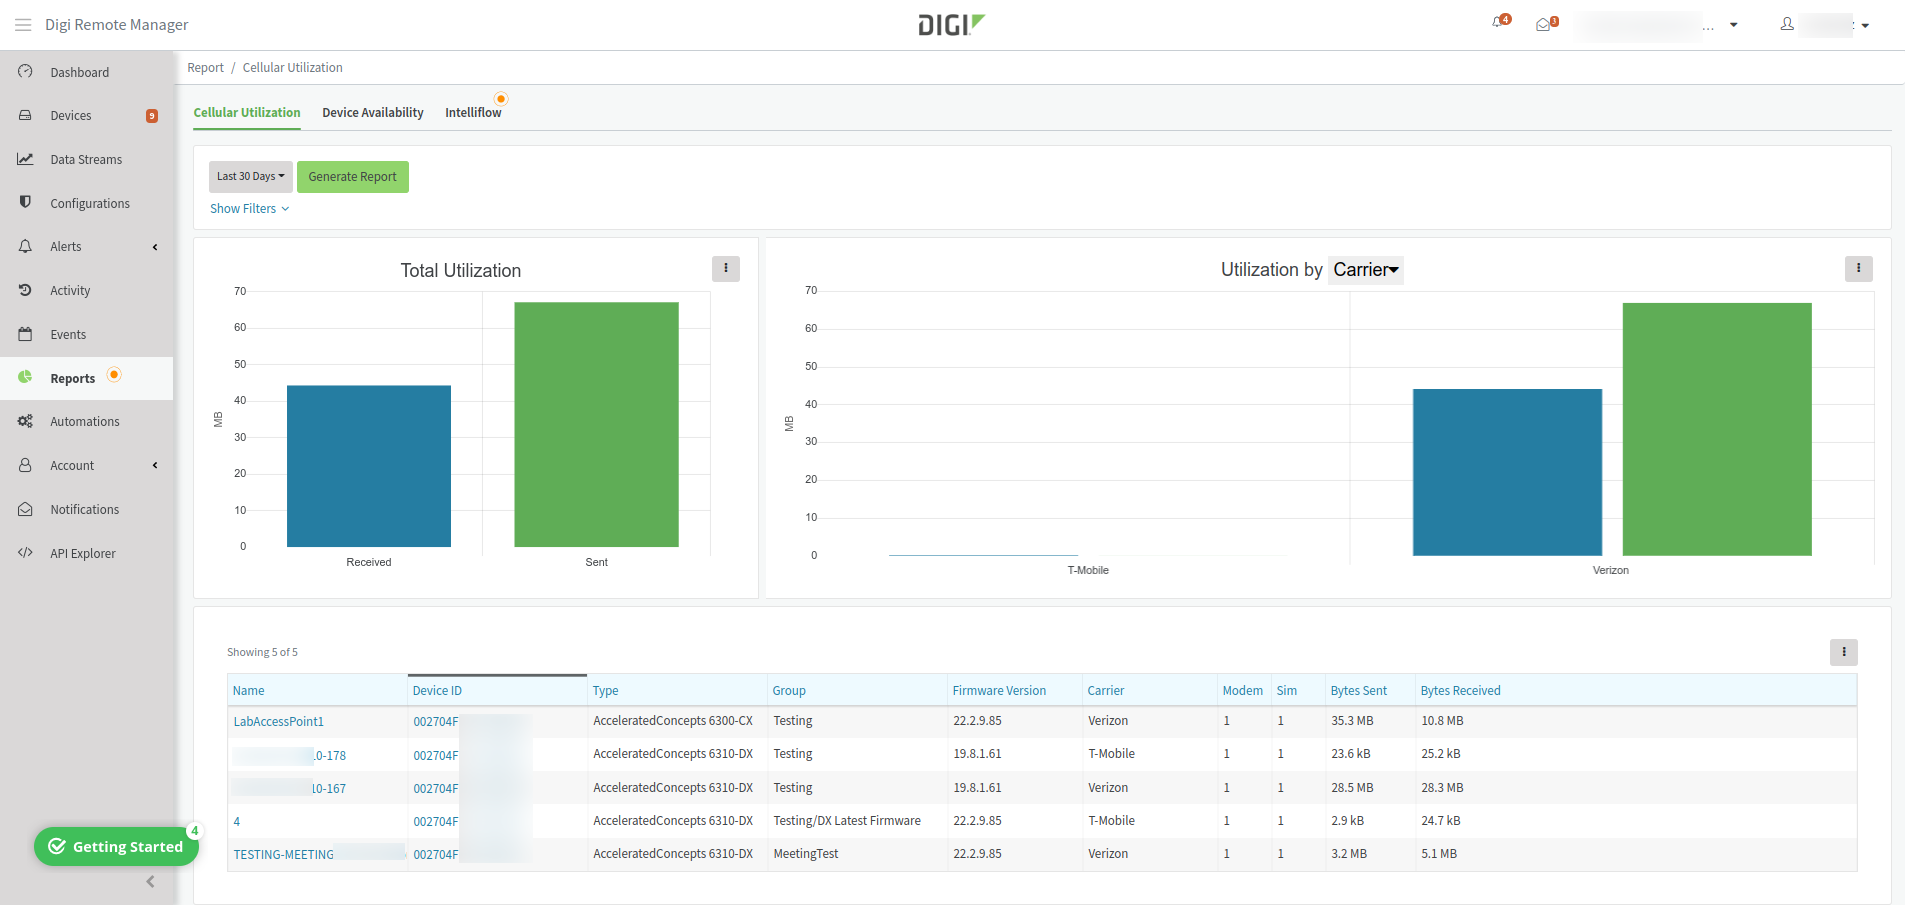Viewport: 1905px width, 905px height.
Task: Click the Generate Report button
Action: click(353, 177)
